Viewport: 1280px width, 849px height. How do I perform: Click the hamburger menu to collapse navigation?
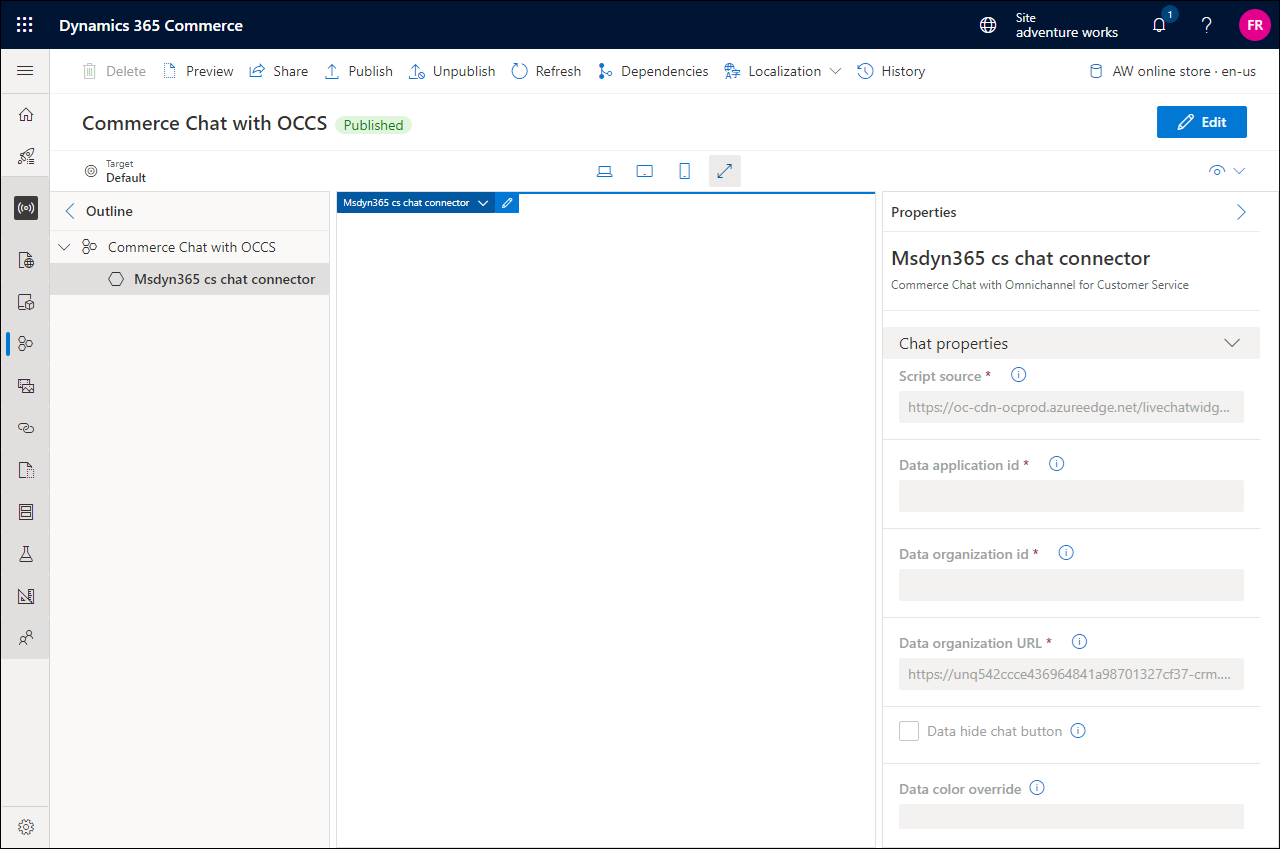point(25,71)
